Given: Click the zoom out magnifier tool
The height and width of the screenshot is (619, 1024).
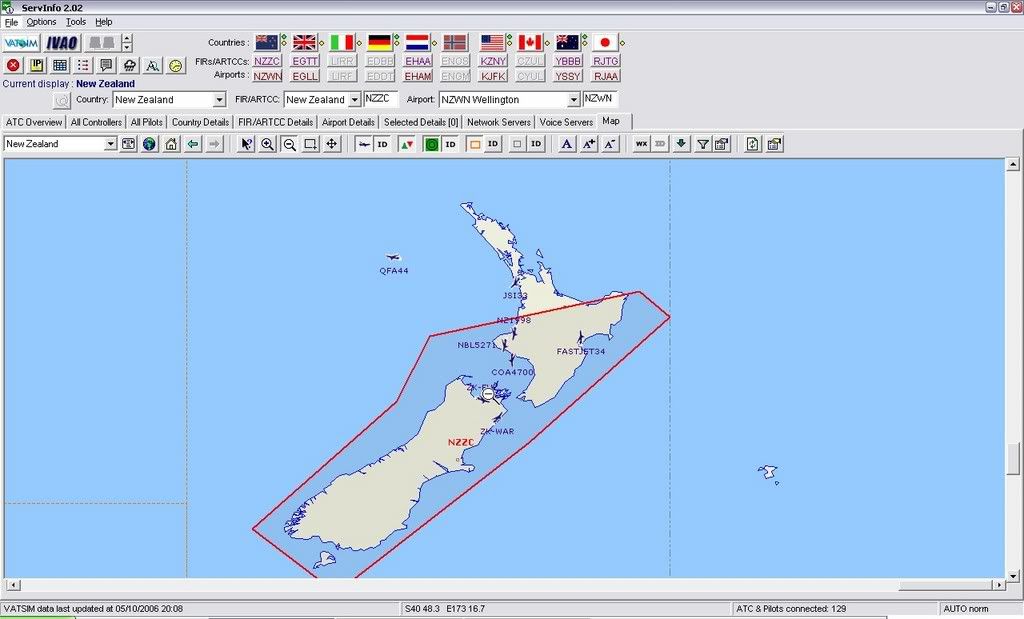Looking at the screenshot, I should tap(289, 144).
